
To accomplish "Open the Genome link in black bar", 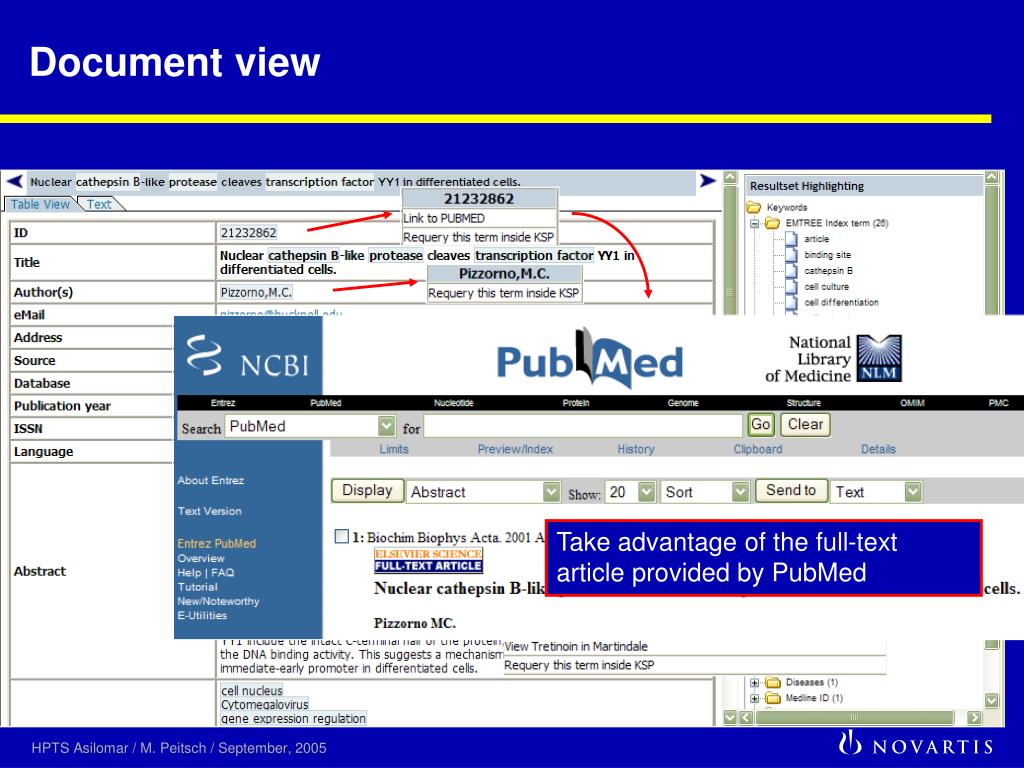I will [x=683, y=403].
